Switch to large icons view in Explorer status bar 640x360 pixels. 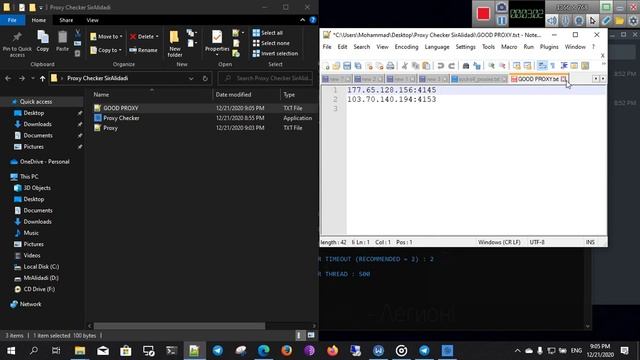(x=311, y=336)
